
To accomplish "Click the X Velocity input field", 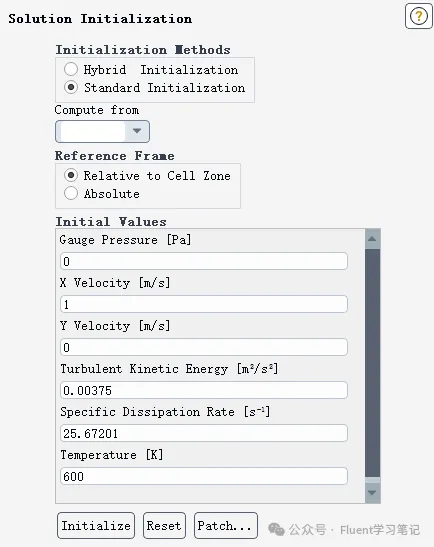I will pyautogui.click(x=204, y=304).
